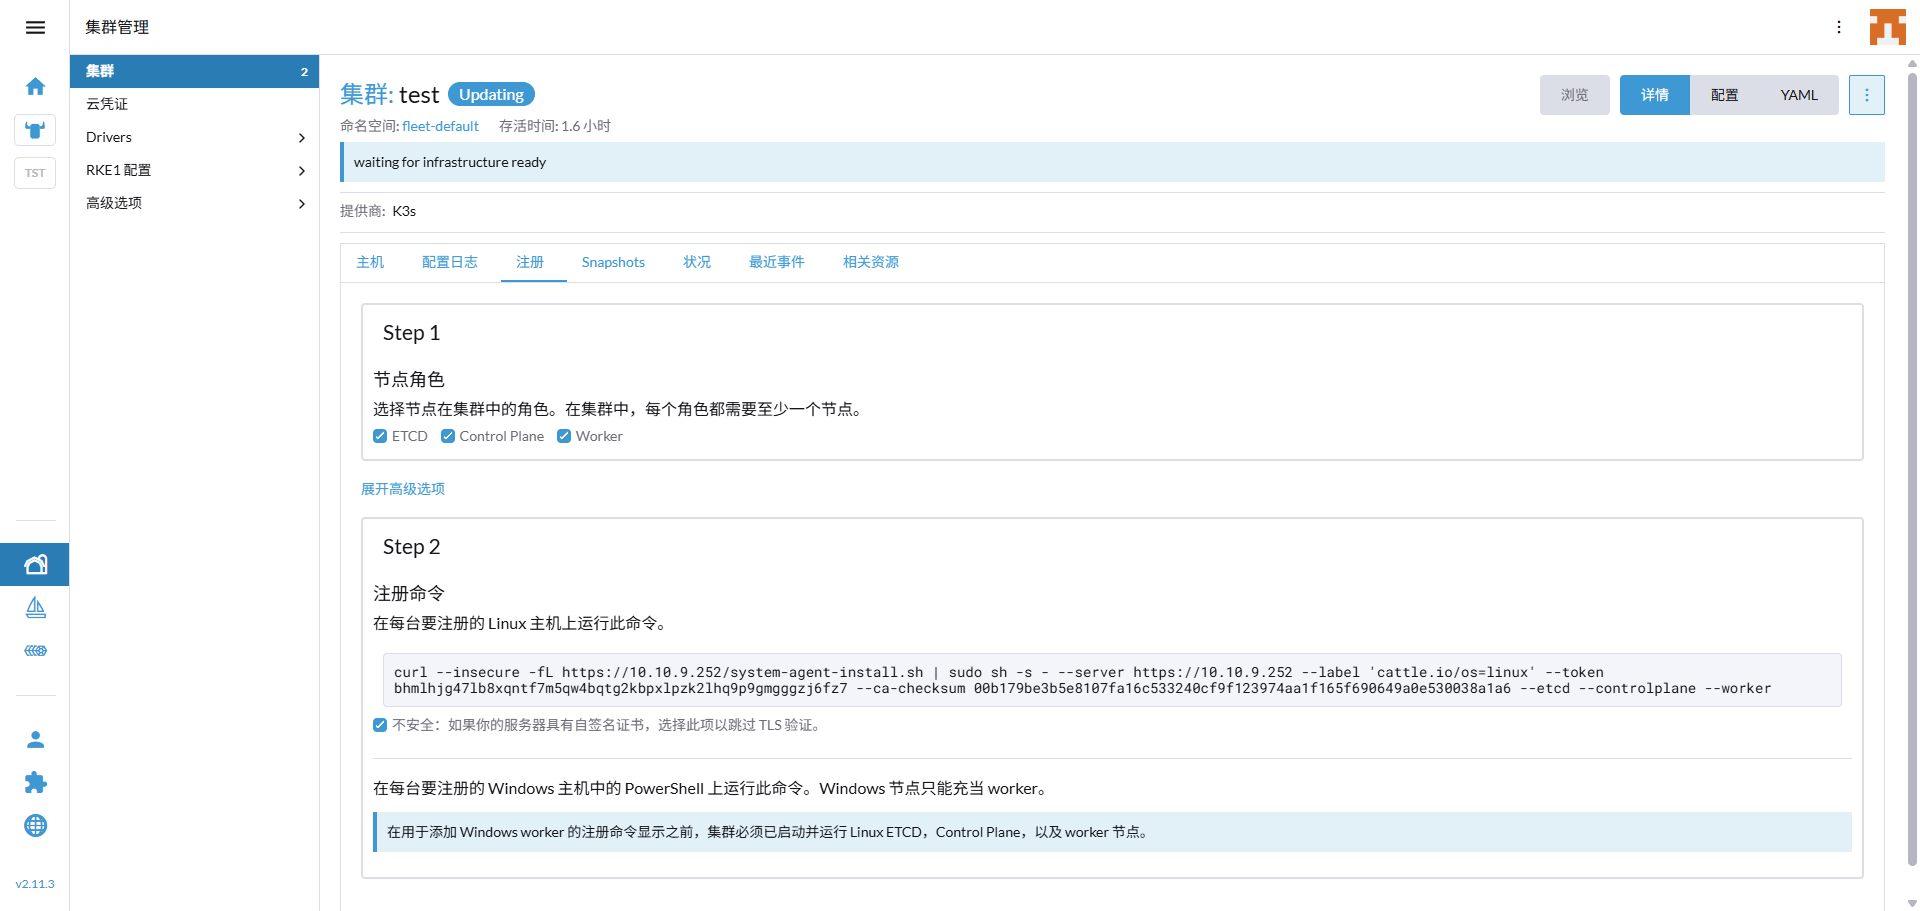The width and height of the screenshot is (1920, 911).
Task: Expand the 高级选项 sidebar section
Action: click(x=194, y=203)
